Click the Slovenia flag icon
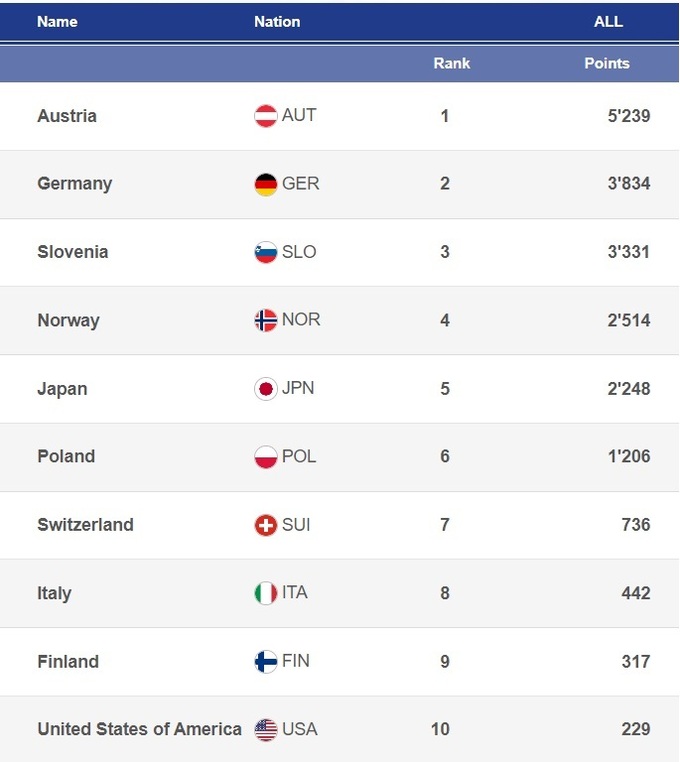Screen dimensions: 680x762 265,252
